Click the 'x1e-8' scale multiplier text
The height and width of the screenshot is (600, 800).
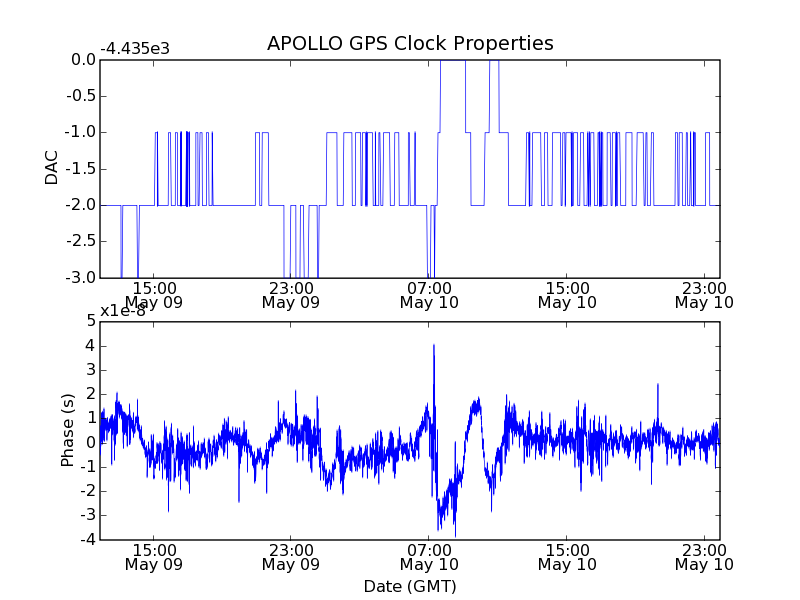click(122, 311)
